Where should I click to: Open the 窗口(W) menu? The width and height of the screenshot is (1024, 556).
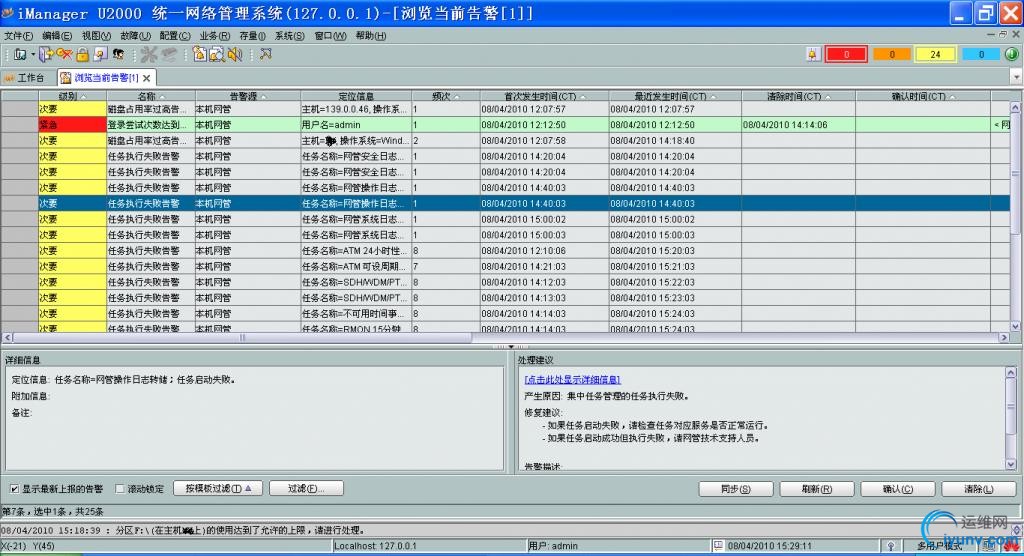coord(330,36)
